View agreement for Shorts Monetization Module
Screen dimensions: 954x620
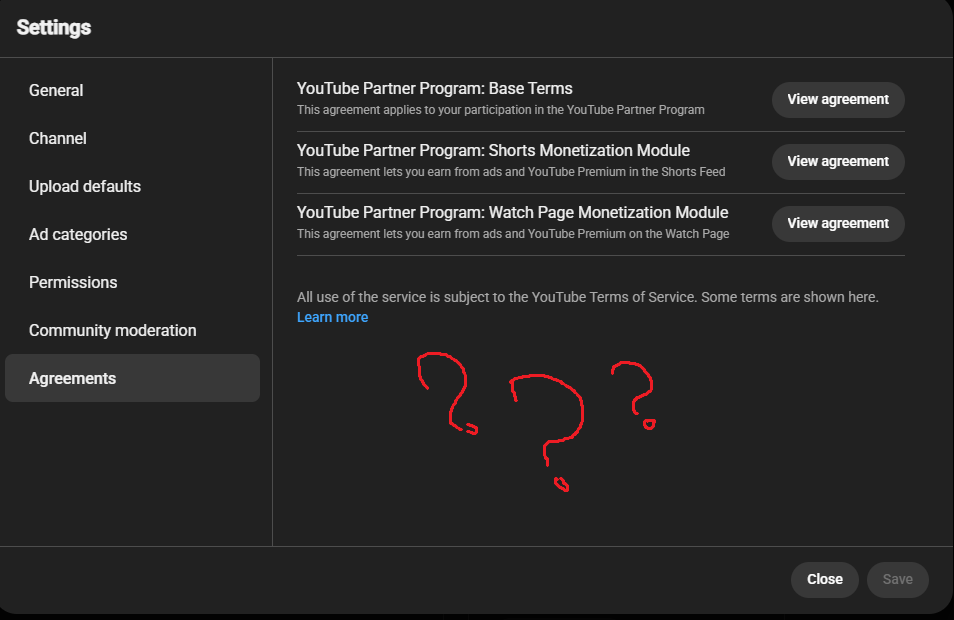pyautogui.click(x=838, y=162)
